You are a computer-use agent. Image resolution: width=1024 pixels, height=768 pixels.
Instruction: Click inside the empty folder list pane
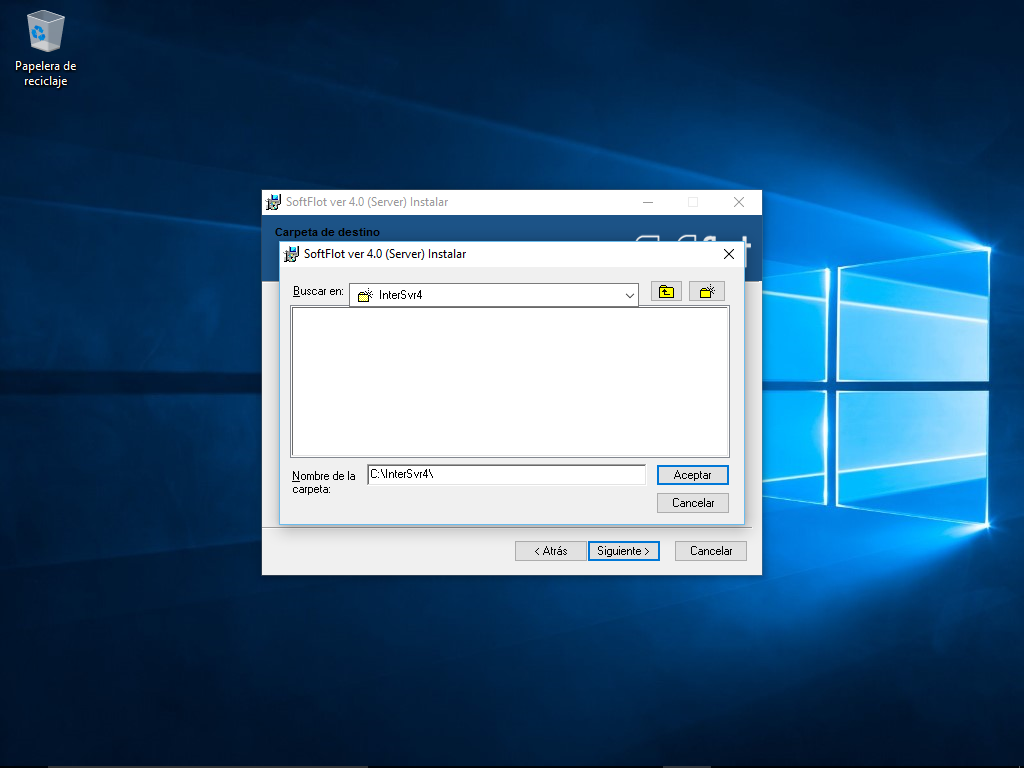510,381
